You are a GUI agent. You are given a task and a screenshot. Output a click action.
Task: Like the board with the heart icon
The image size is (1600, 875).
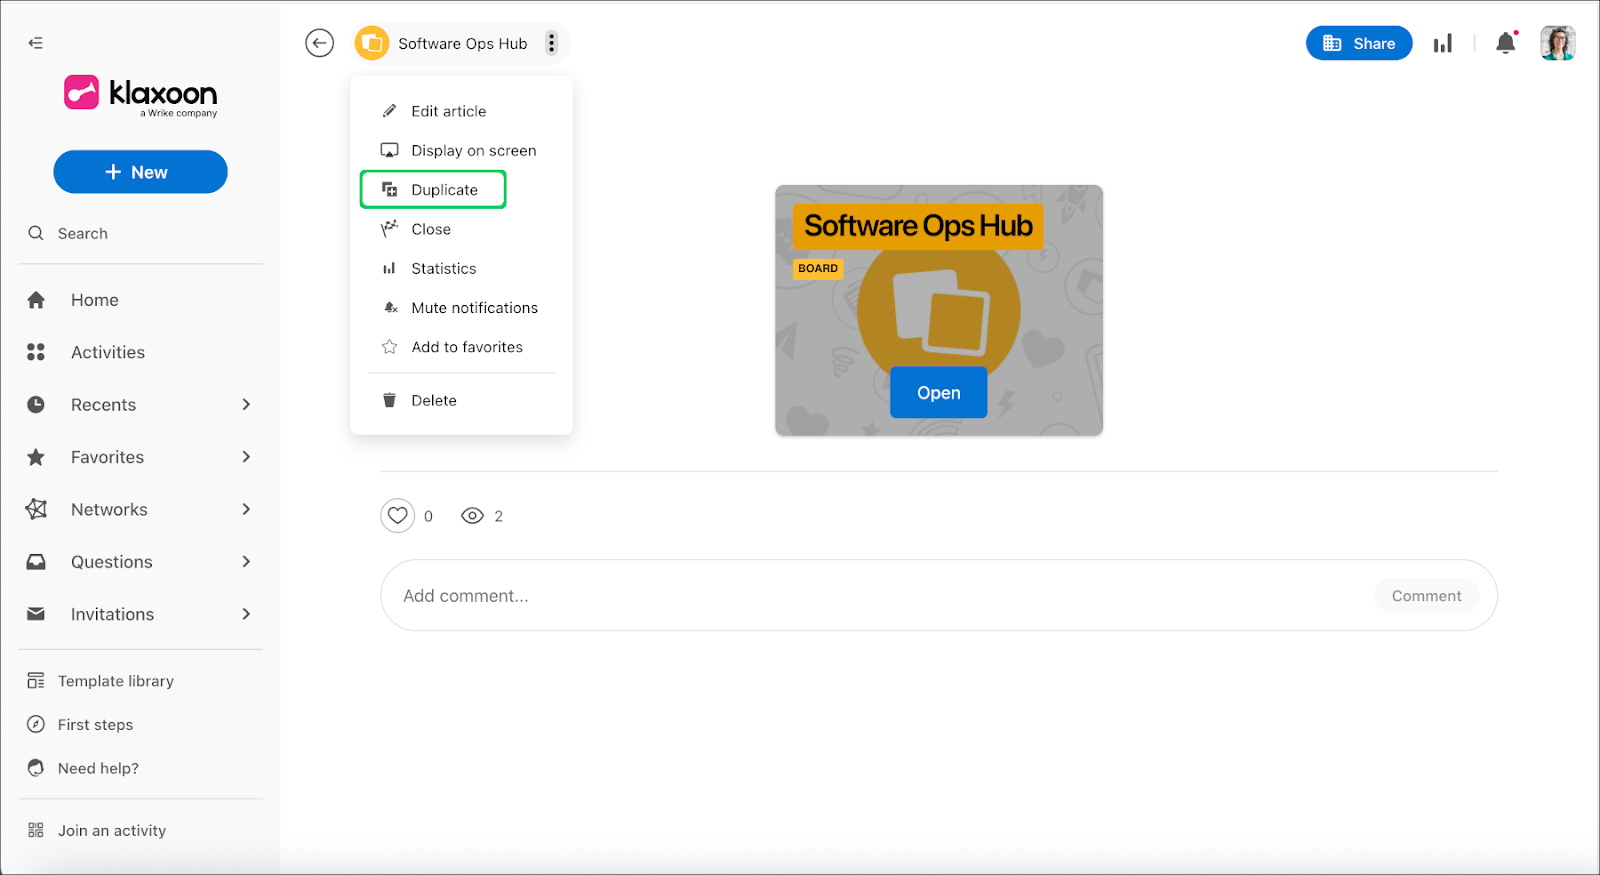(x=398, y=516)
